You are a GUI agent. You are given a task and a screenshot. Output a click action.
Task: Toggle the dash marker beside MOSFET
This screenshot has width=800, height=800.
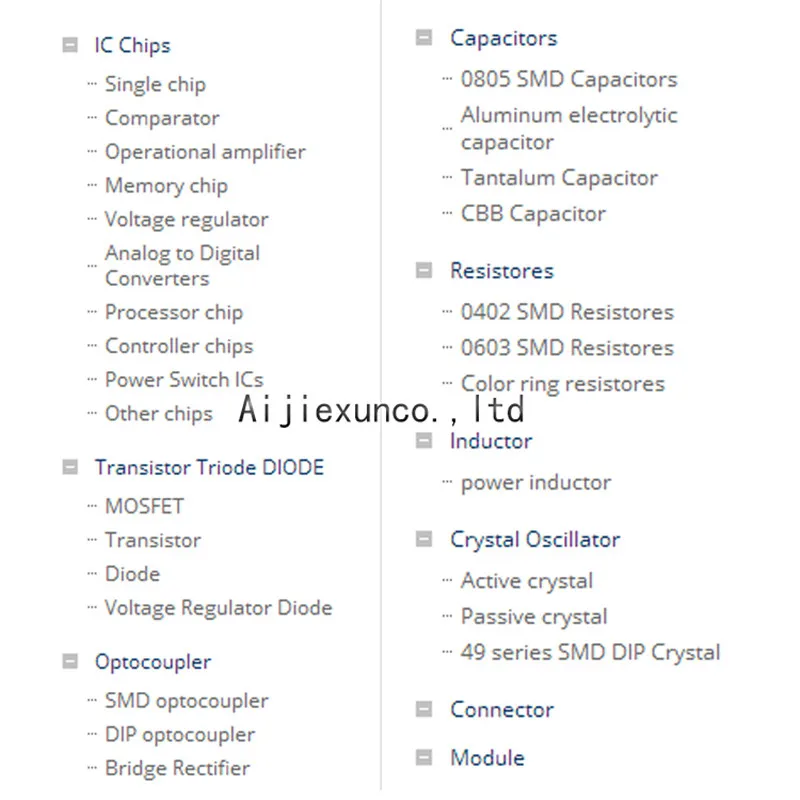pyautogui.click(x=92, y=507)
